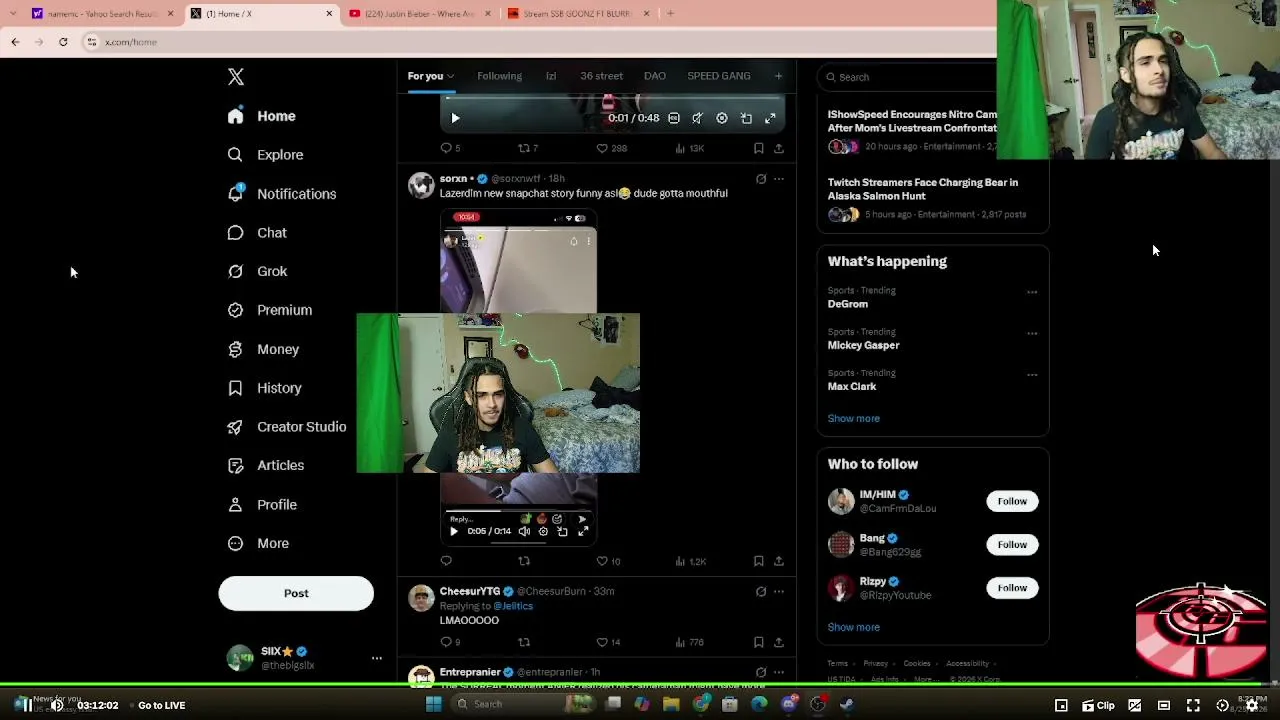
Task: Open more options on Entrepranier post
Action: pyautogui.click(x=779, y=672)
